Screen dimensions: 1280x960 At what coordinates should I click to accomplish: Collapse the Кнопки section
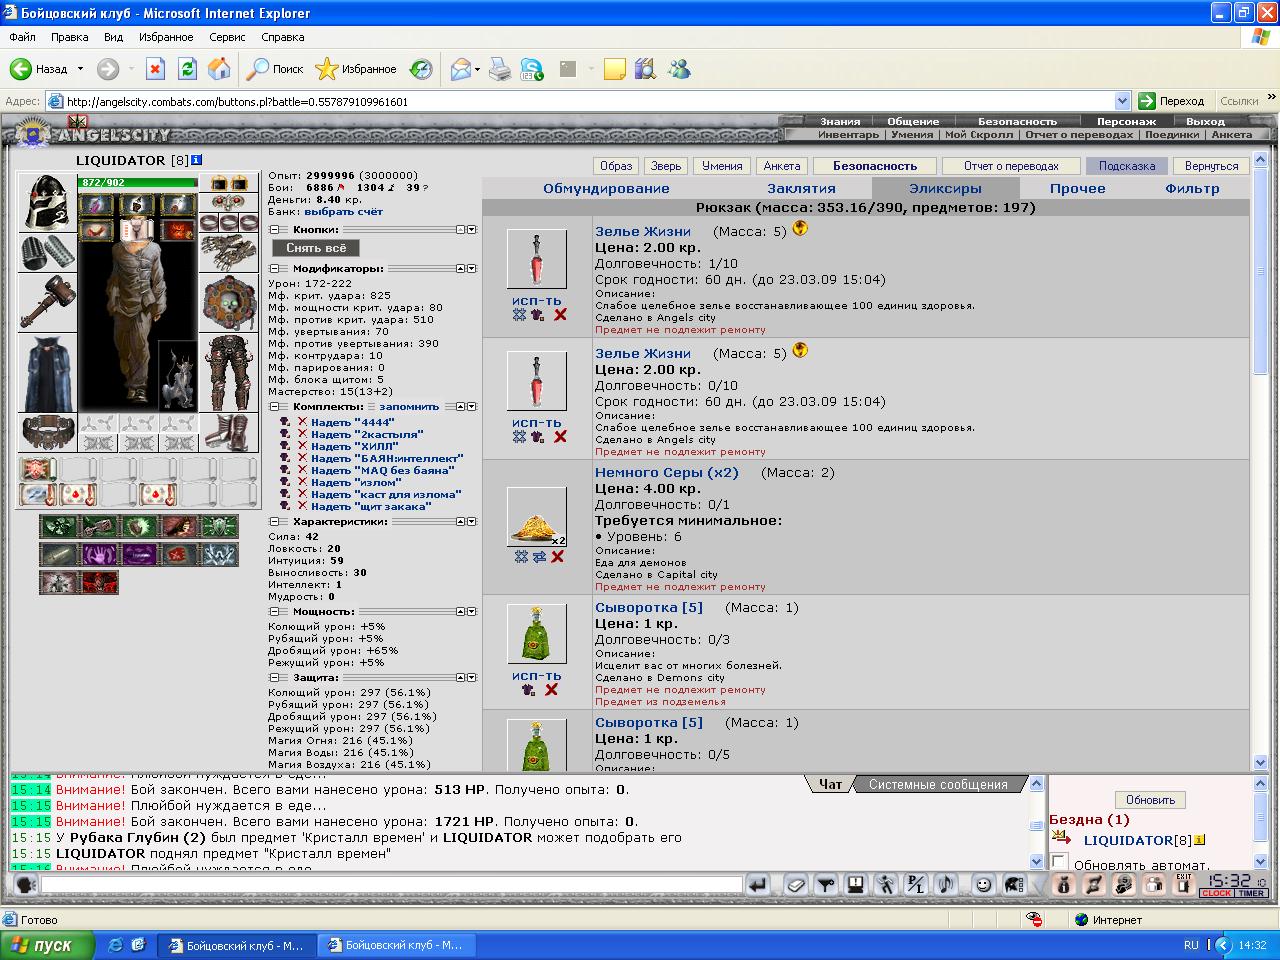coord(275,230)
